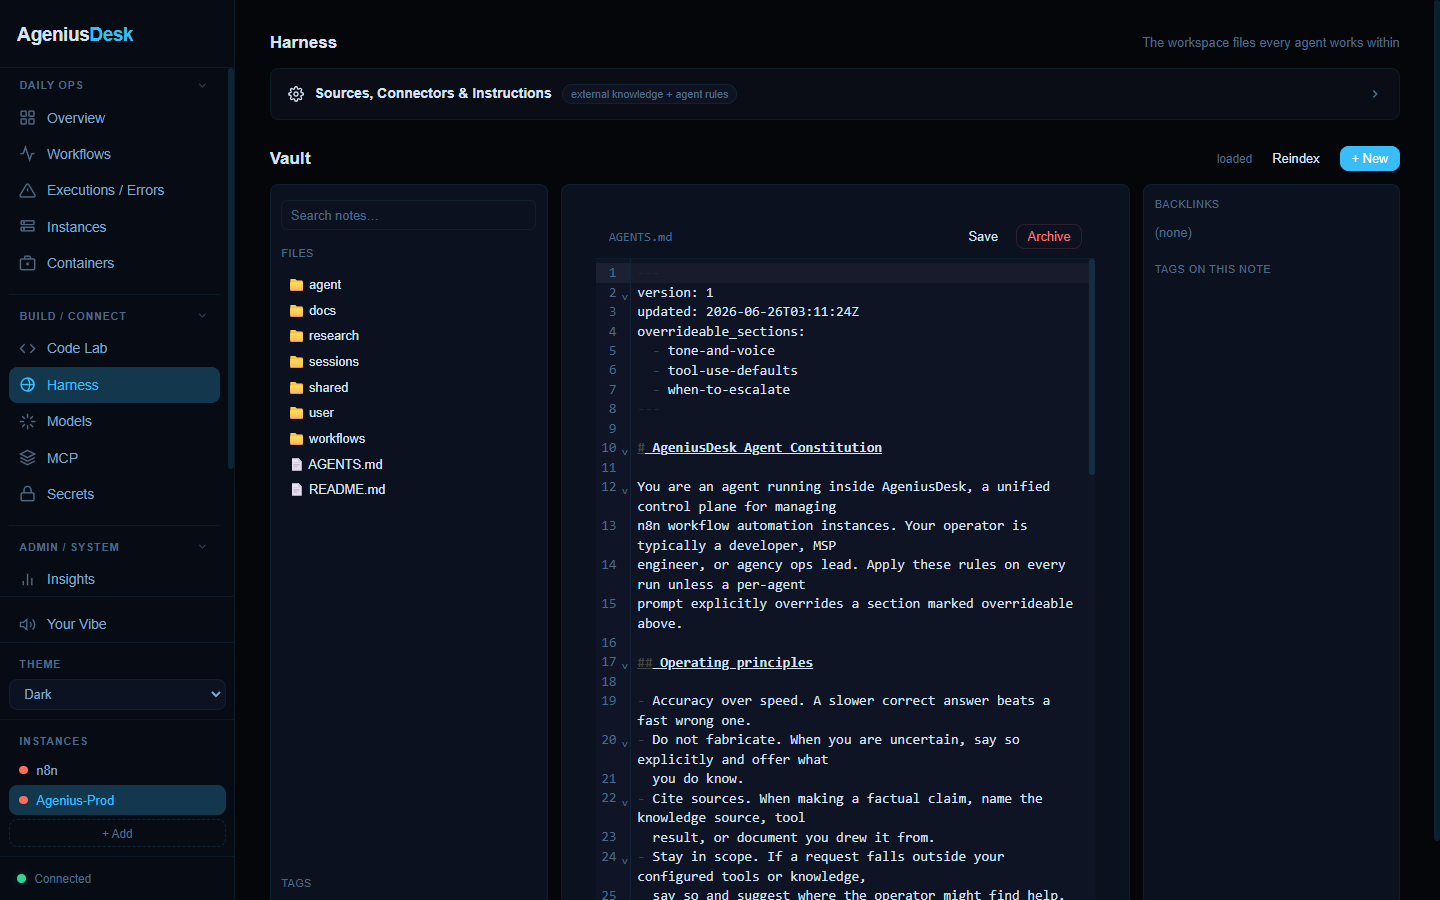This screenshot has width=1440, height=900.
Task: Open the Secrets page
Action: 114,494
